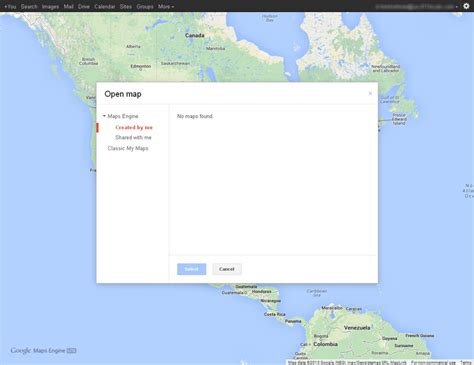The width and height of the screenshot is (474, 365).
Task: Select the Created by me filter
Action: coord(134,127)
